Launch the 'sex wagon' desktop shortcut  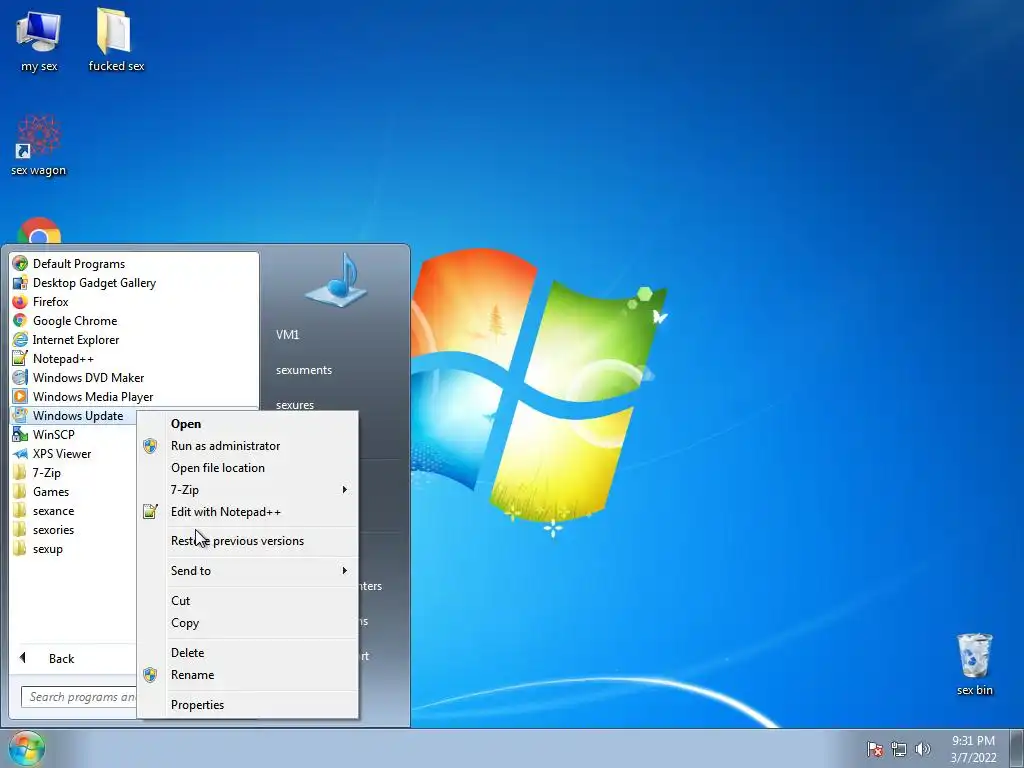(x=39, y=145)
